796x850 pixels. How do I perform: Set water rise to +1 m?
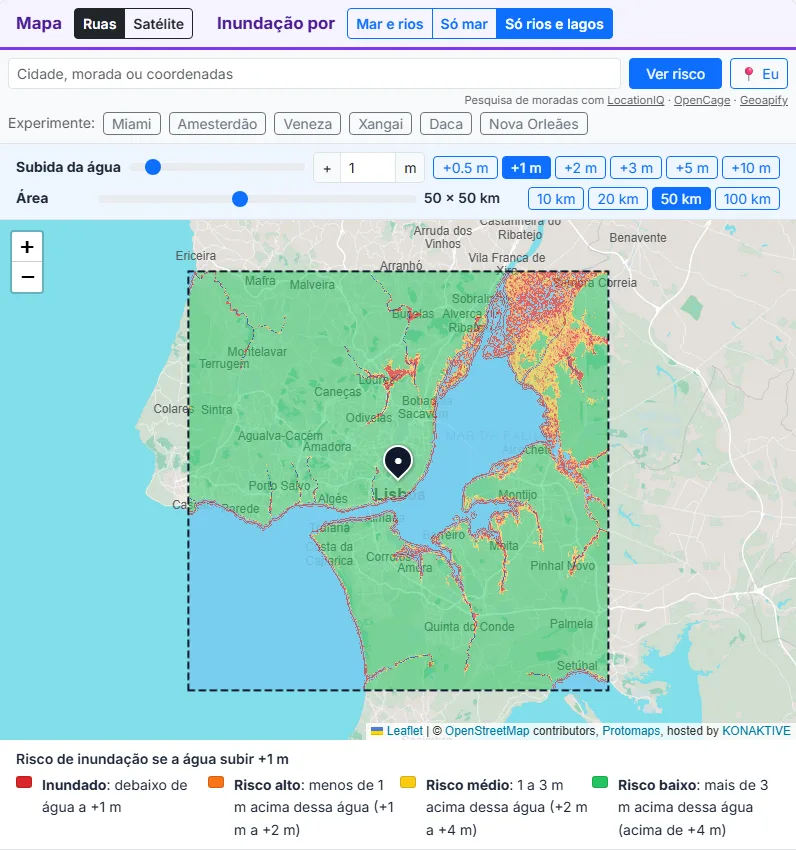pyautogui.click(x=526, y=168)
